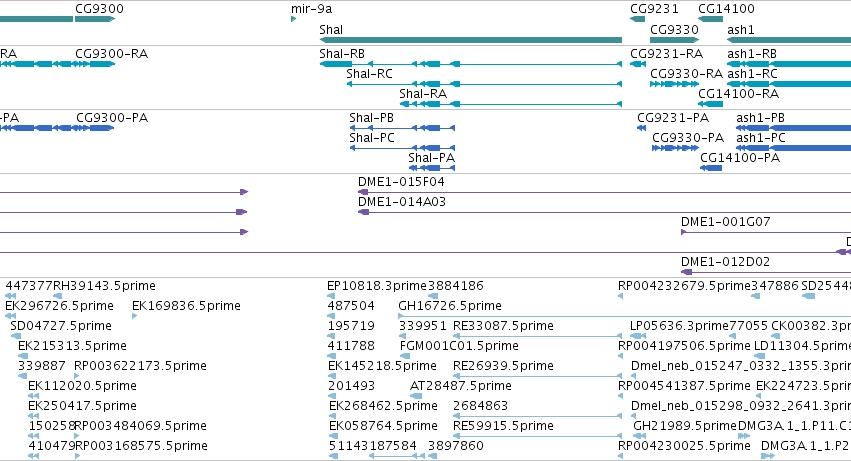
Task: Select the SD04727.5prime EST
Action: 16,336
